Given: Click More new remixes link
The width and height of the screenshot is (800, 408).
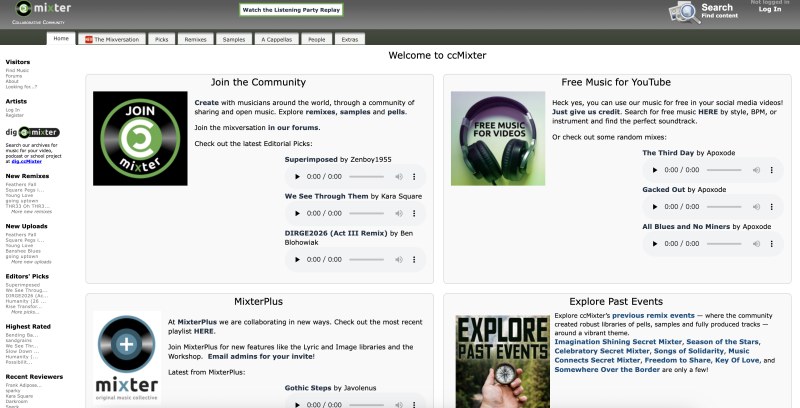Looking at the screenshot, I should point(32,212).
